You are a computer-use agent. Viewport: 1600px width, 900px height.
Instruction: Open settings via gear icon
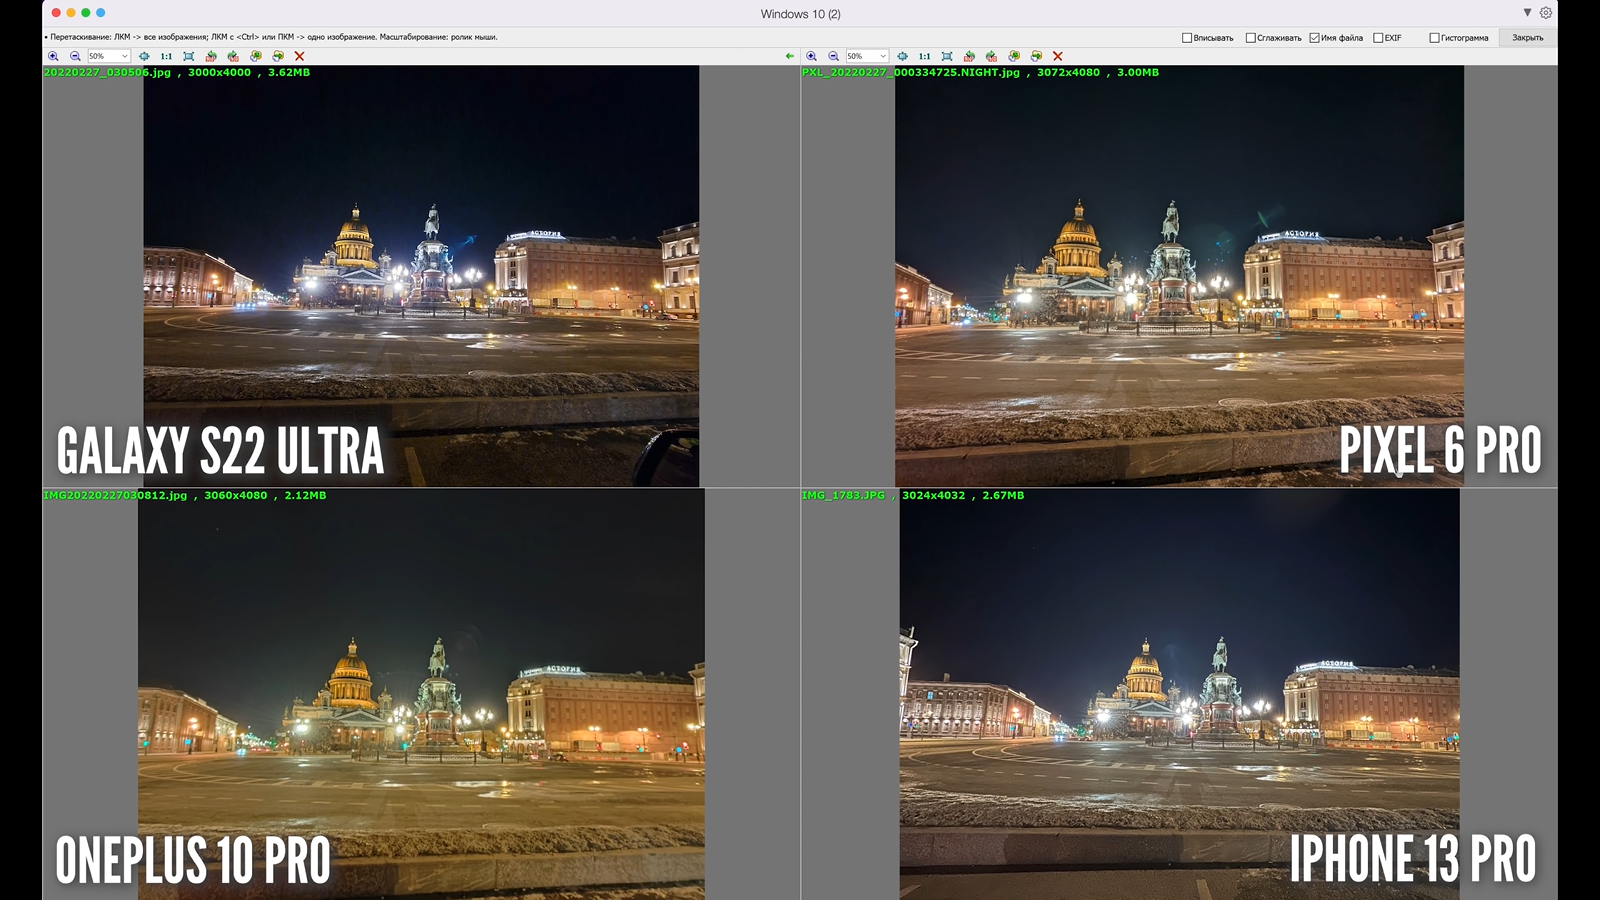1546,13
